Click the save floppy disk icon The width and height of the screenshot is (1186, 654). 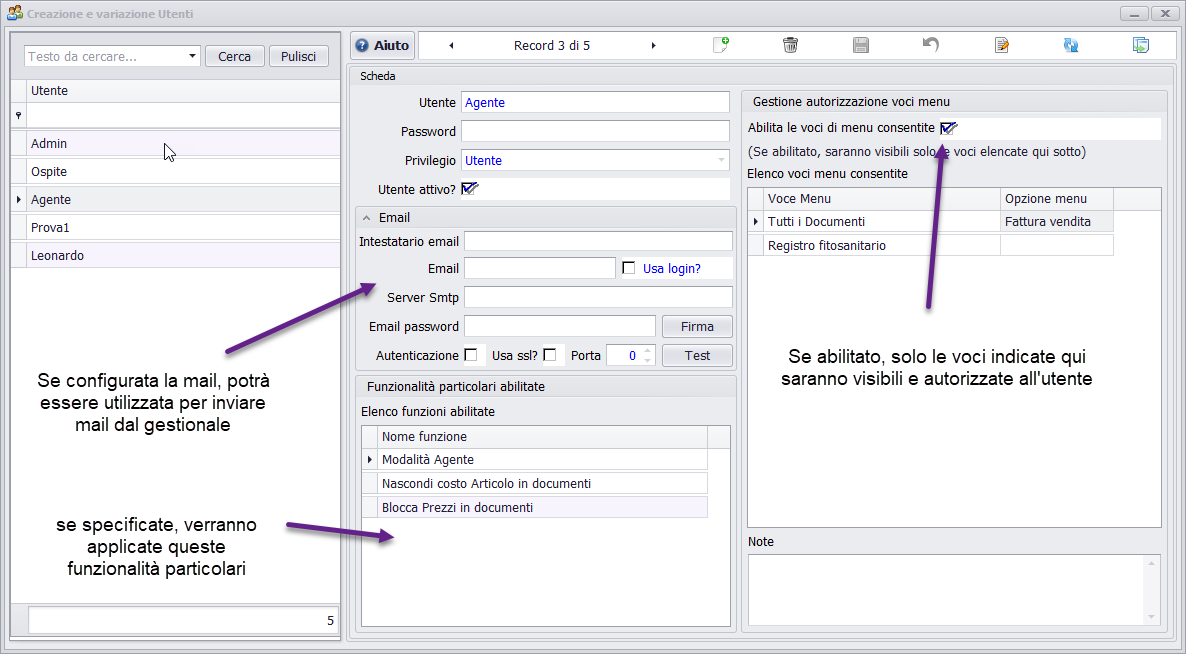860,45
